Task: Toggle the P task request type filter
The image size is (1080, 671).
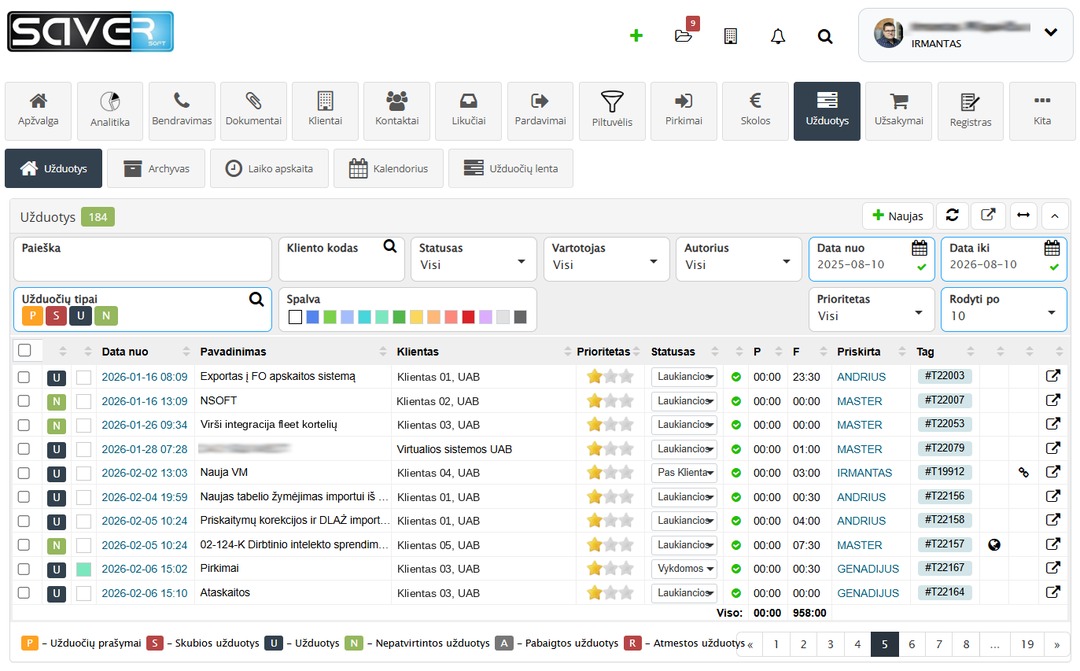Action: coord(32,316)
